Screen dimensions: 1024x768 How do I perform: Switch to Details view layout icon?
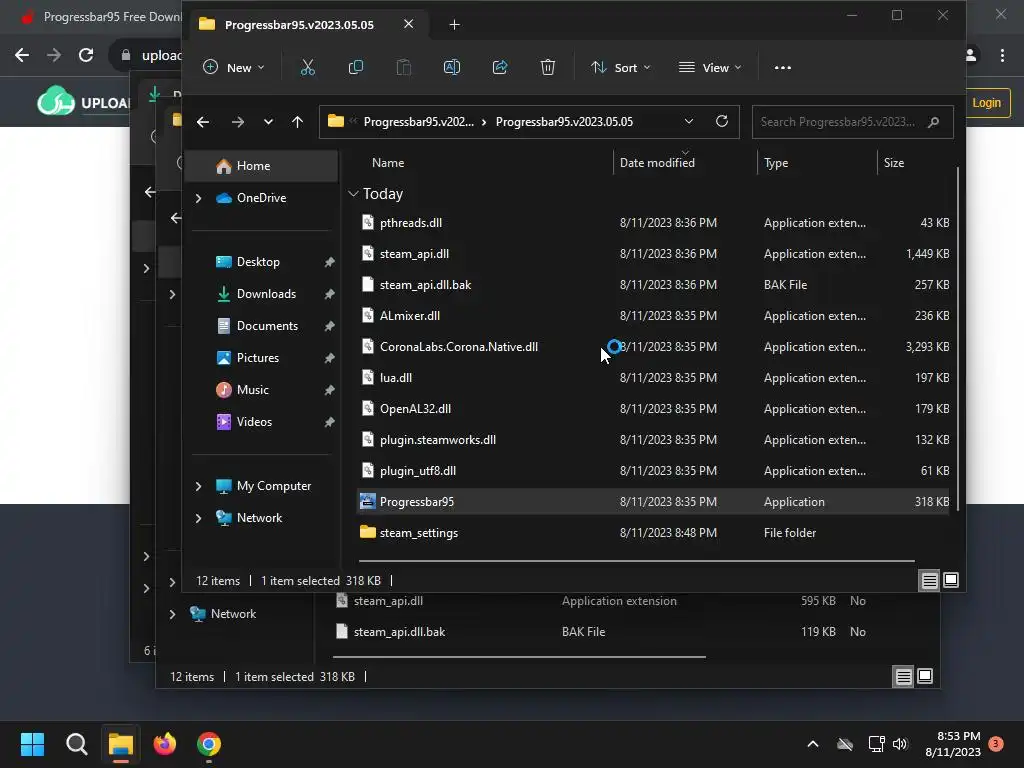pyautogui.click(x=929, y=580)
